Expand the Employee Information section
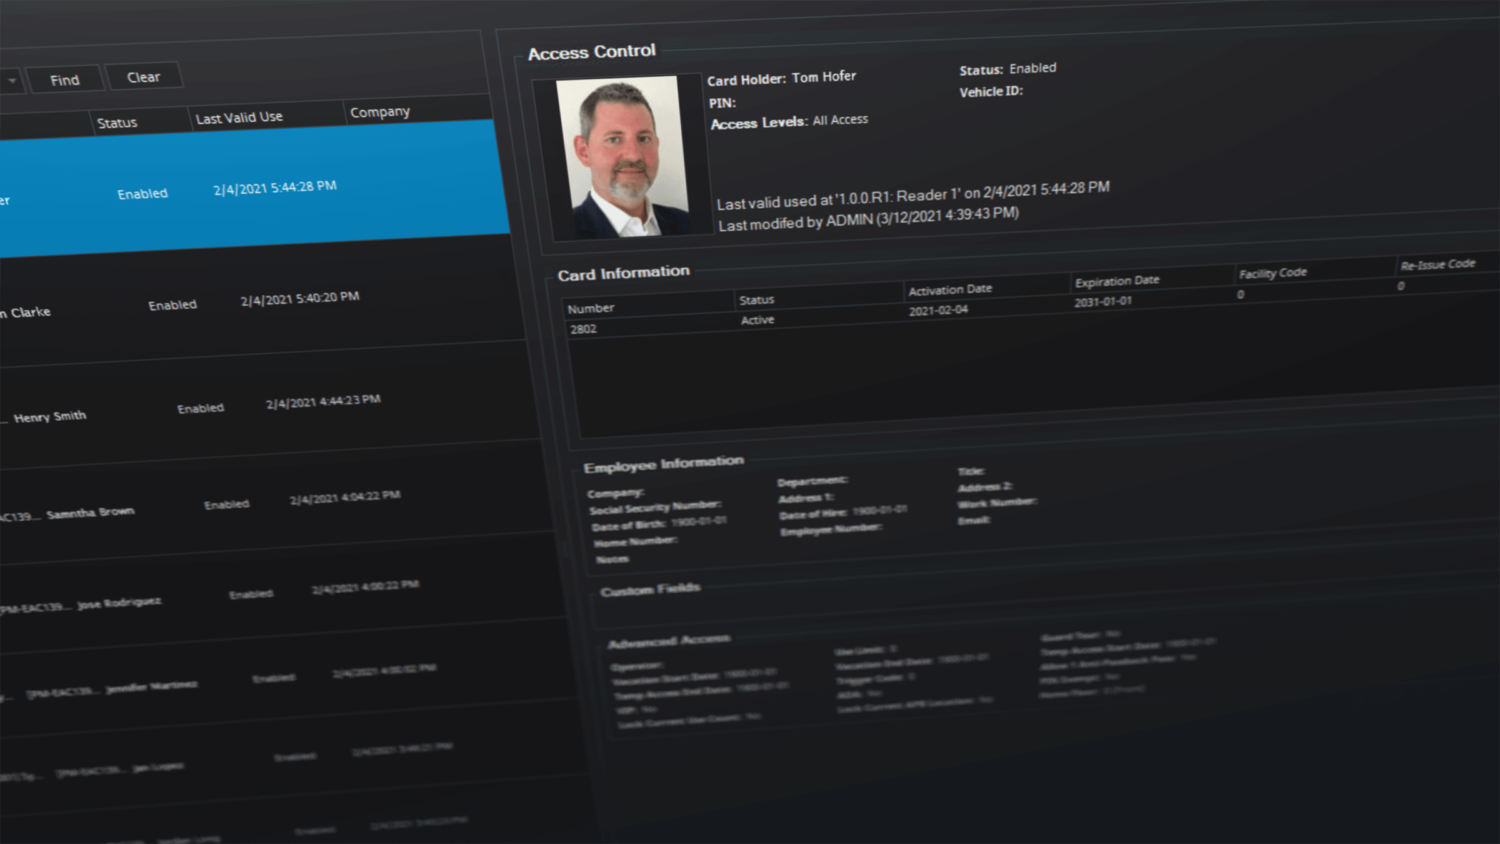The image size is (1500, 844). click(x=663, y=463)
